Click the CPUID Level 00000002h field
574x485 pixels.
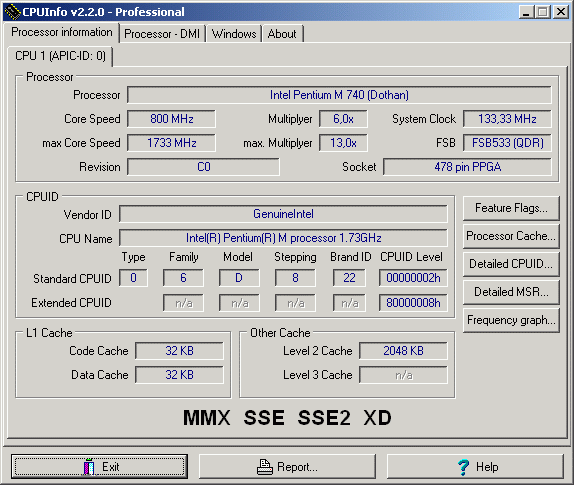[x=413, y=278]
